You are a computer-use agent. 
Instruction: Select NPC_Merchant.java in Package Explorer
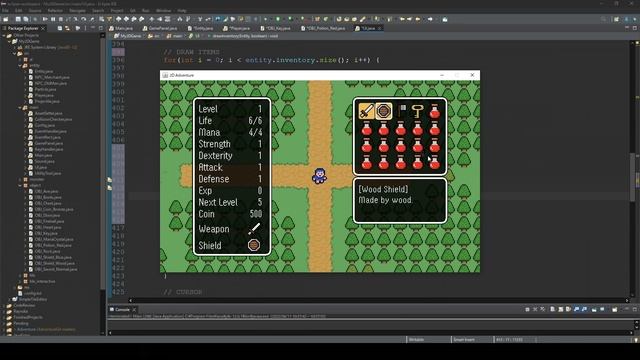point(52,77)
